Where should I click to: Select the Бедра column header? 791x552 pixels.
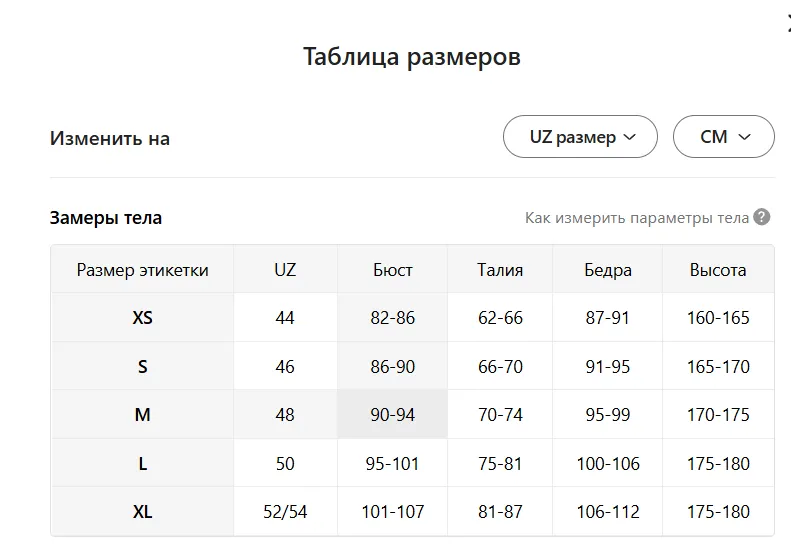pos(608,270)
